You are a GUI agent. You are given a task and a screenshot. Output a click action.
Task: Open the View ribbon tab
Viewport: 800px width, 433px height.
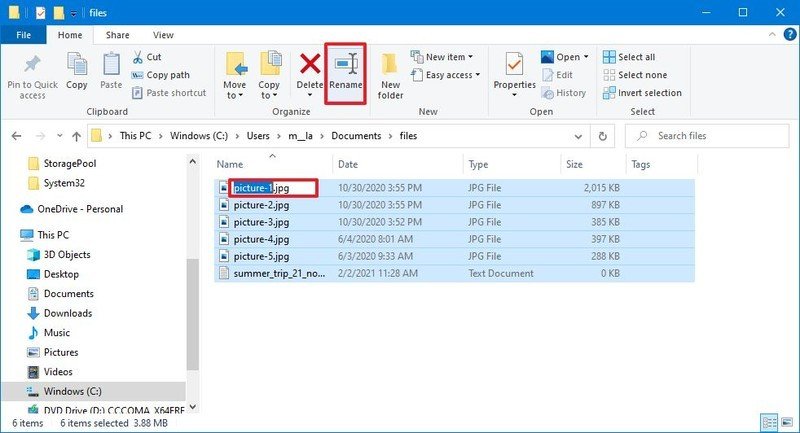pyautogui.click(x=163, y=35)
